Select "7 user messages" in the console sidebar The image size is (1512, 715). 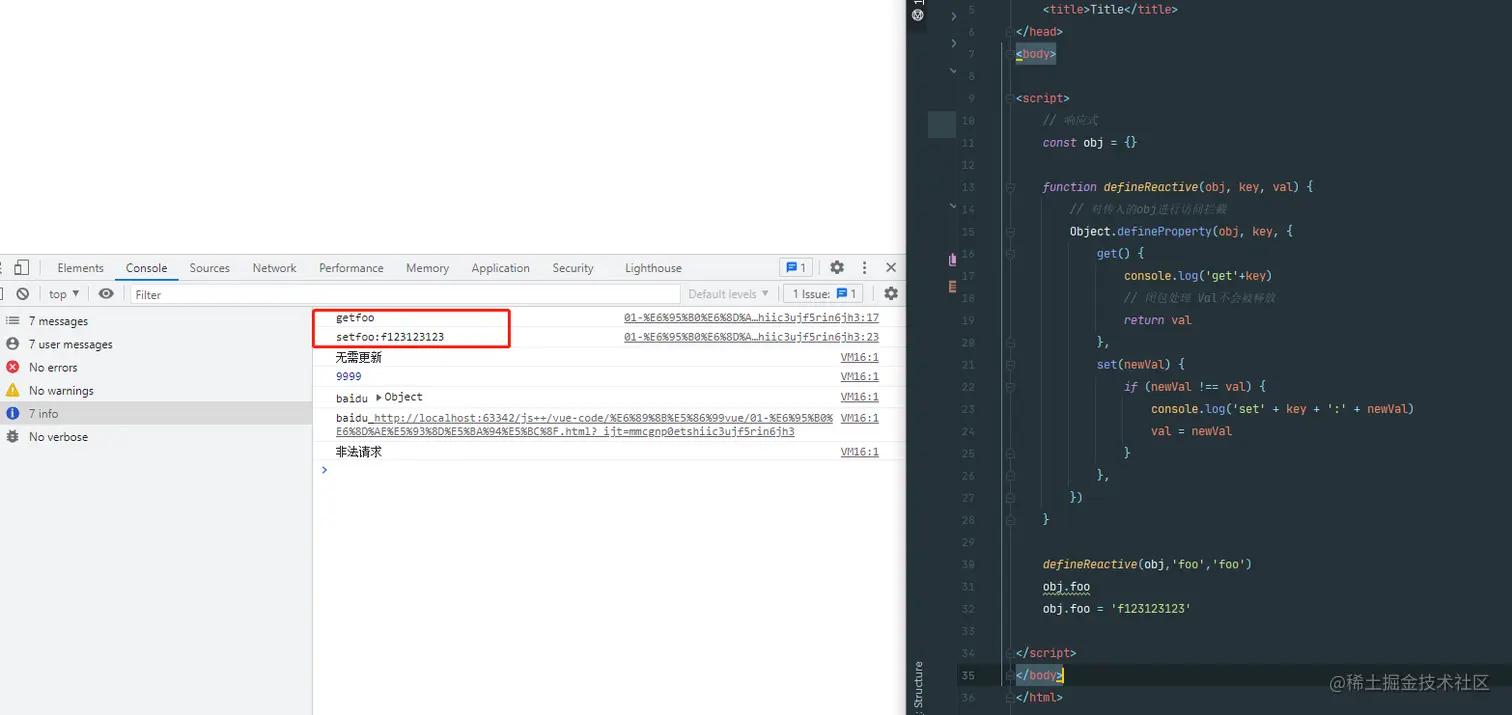click(156, 344)
